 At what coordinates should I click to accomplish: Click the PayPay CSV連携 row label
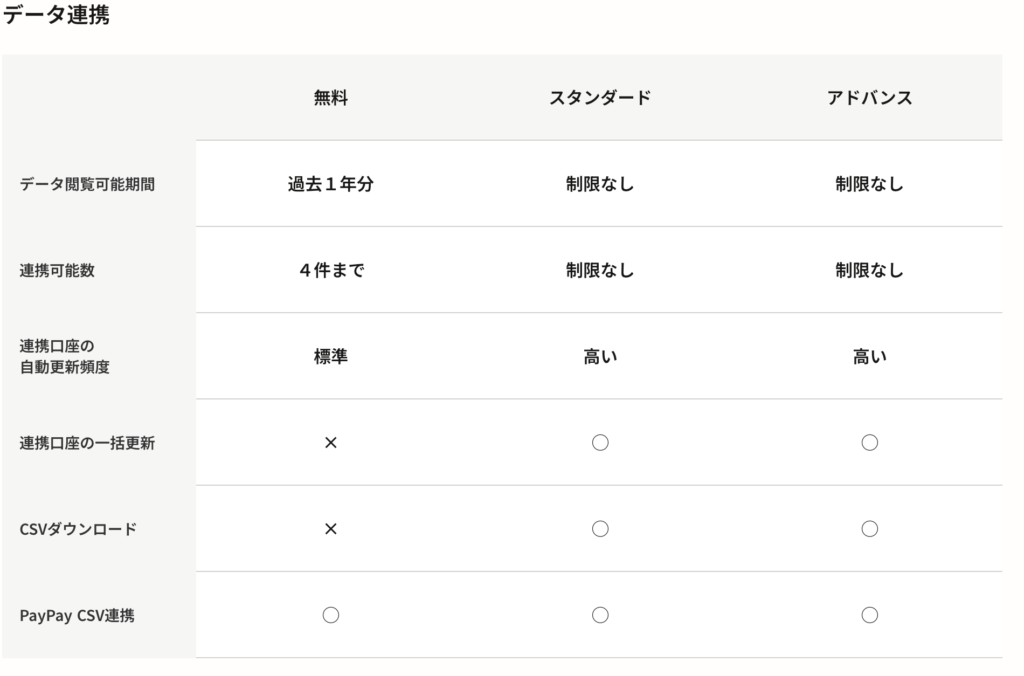tap(77, 616)
